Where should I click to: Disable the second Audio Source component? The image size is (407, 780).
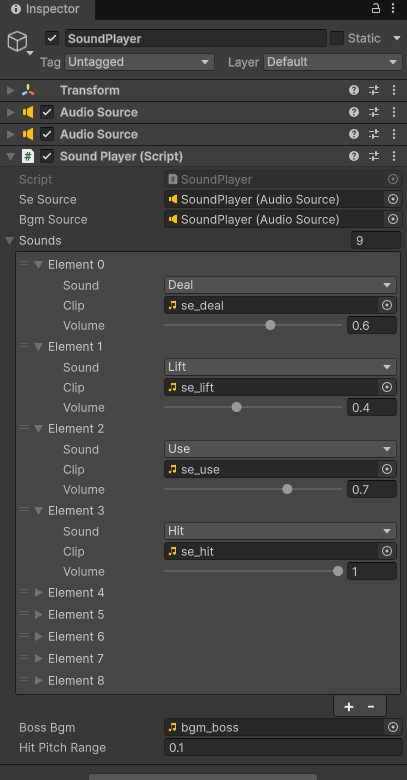(47, 134)
